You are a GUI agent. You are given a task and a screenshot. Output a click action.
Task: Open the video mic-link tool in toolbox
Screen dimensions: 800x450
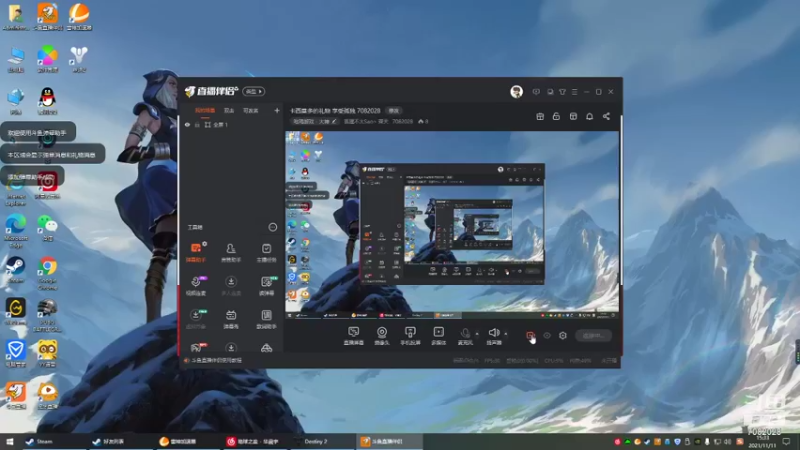click(196, 285)
